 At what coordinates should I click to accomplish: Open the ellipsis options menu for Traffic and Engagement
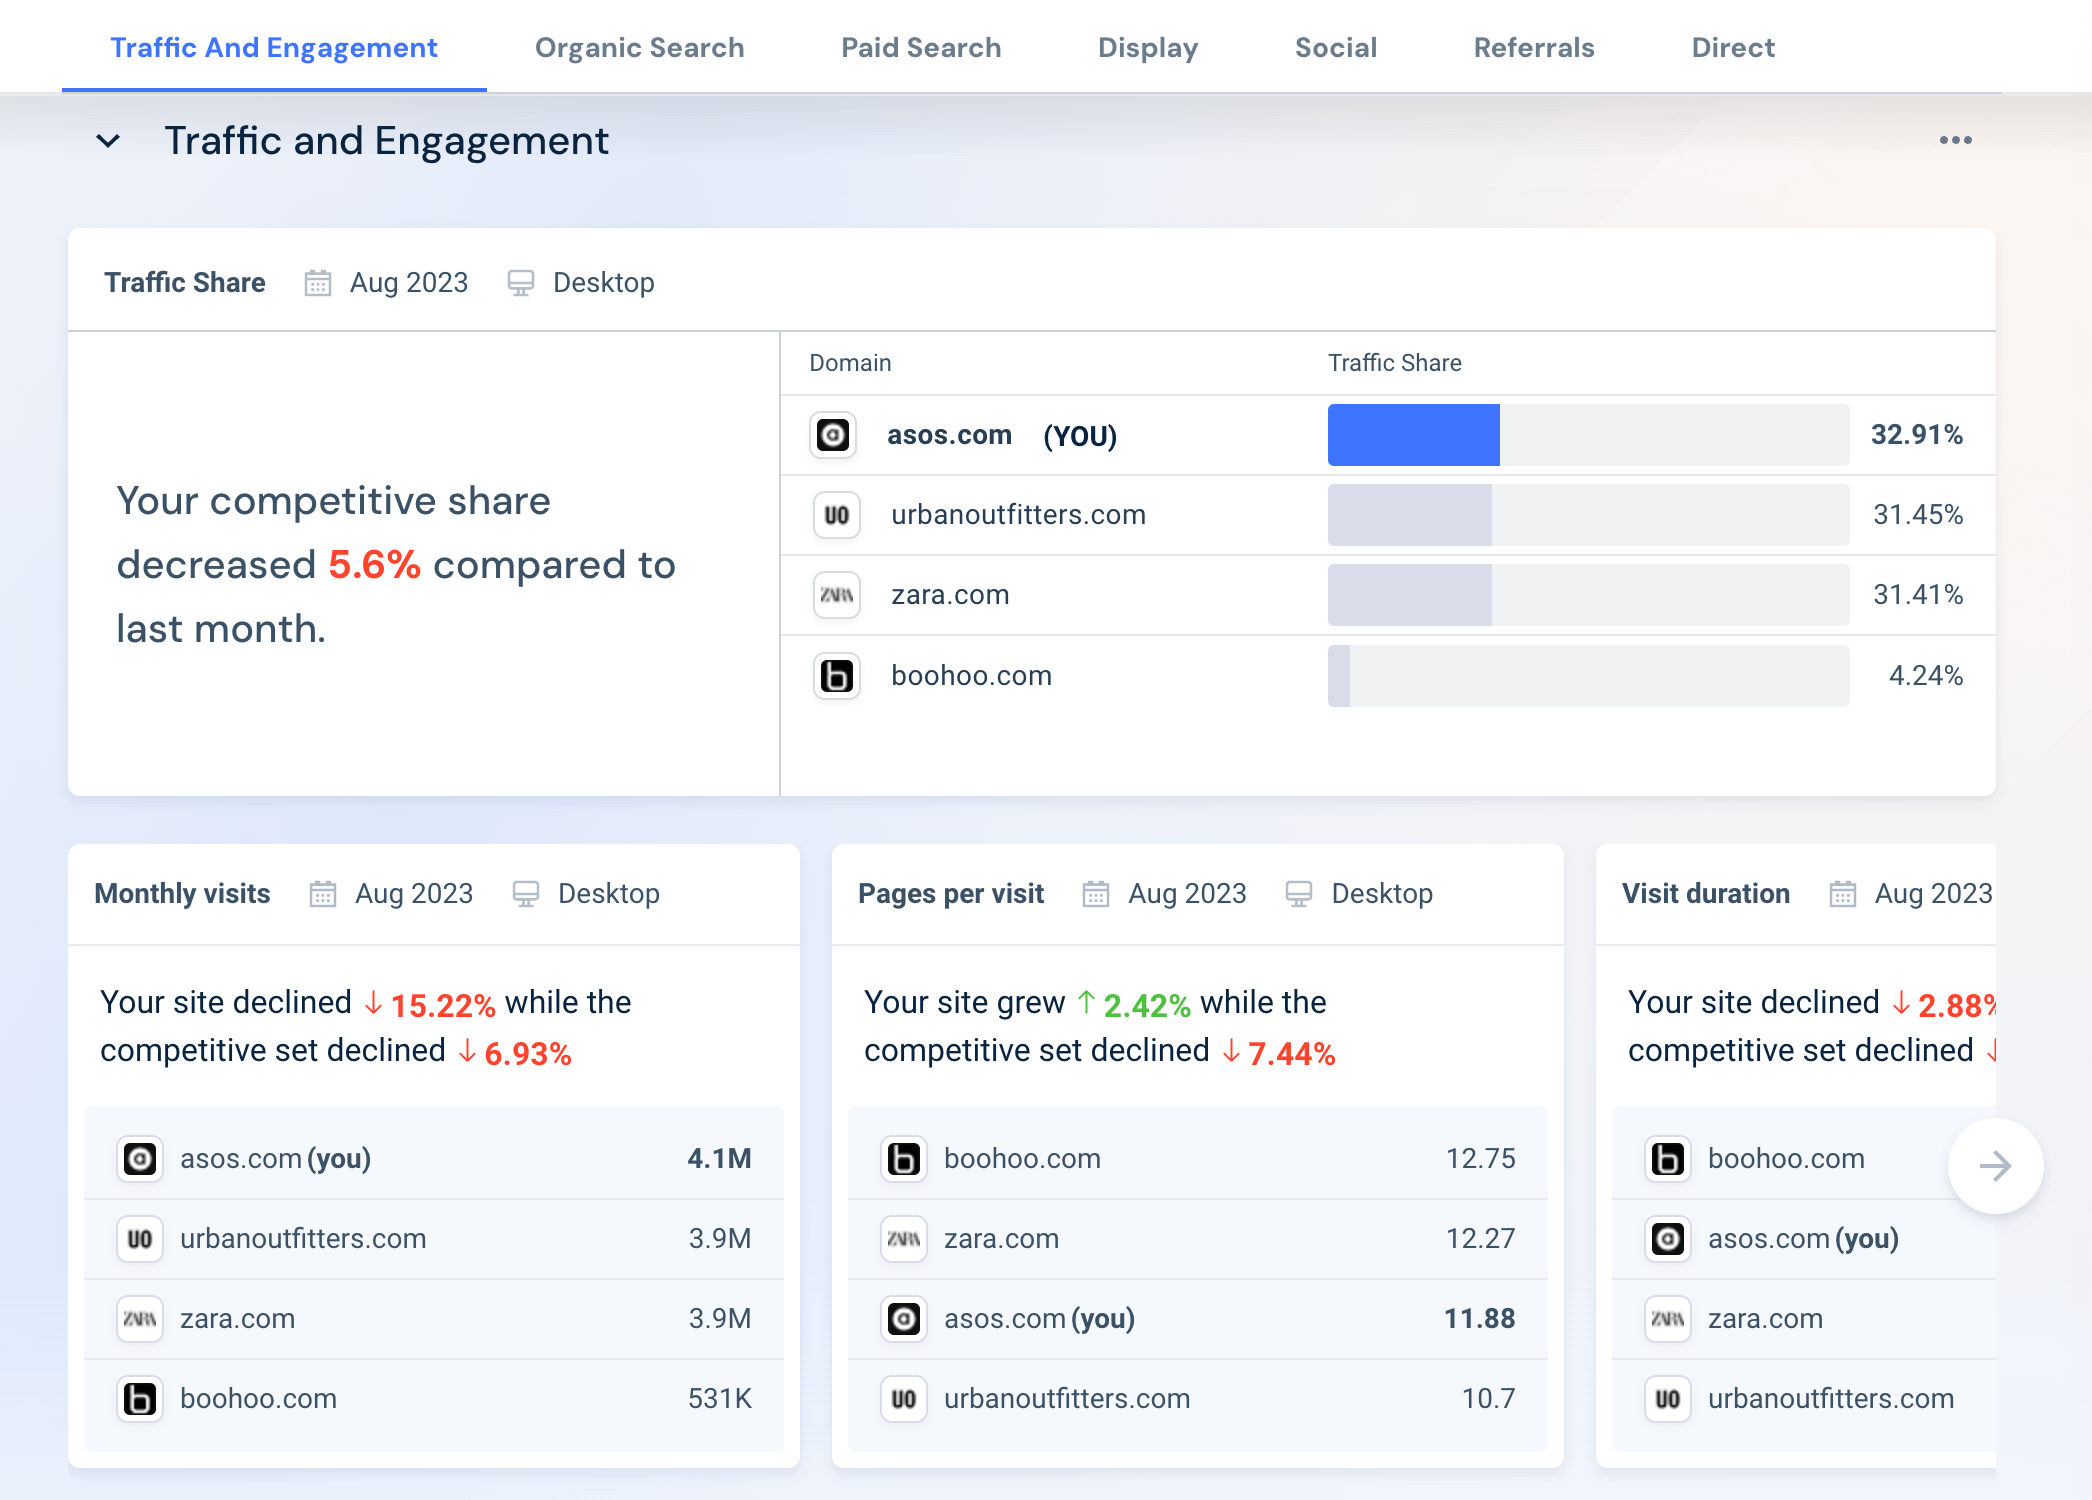point(1955,140)
